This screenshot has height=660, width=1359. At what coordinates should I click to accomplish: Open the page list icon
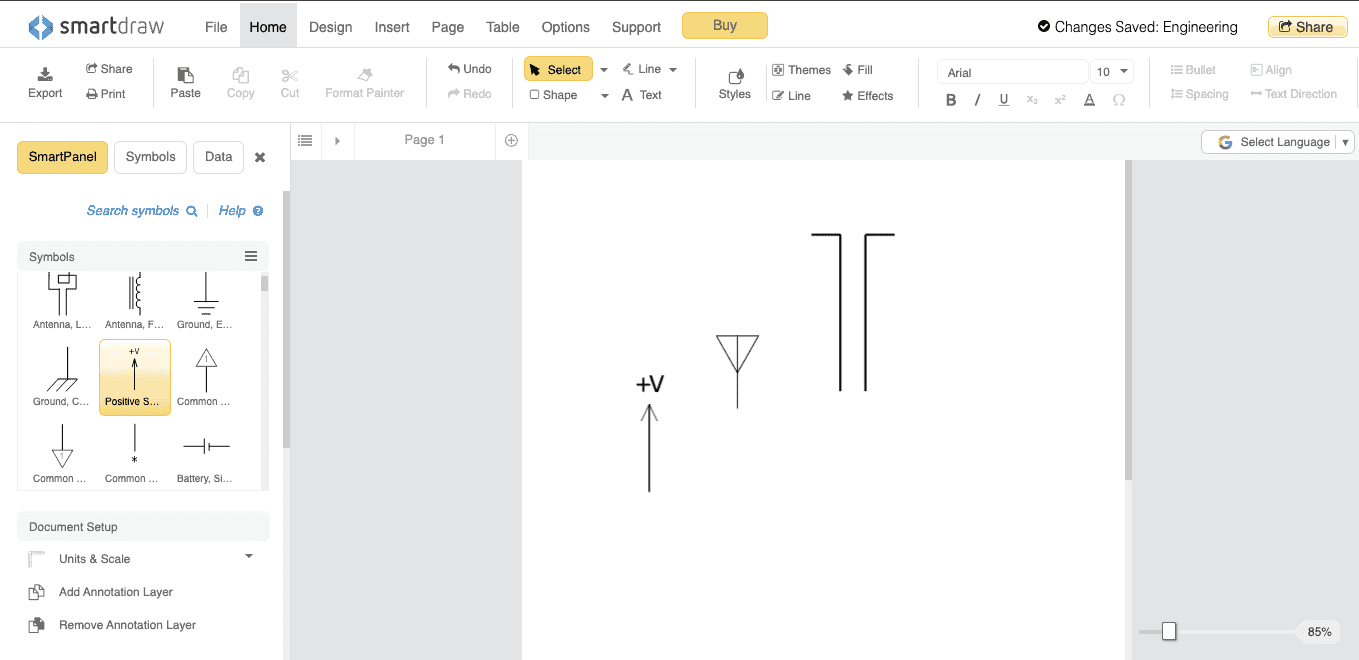point(305,141)
